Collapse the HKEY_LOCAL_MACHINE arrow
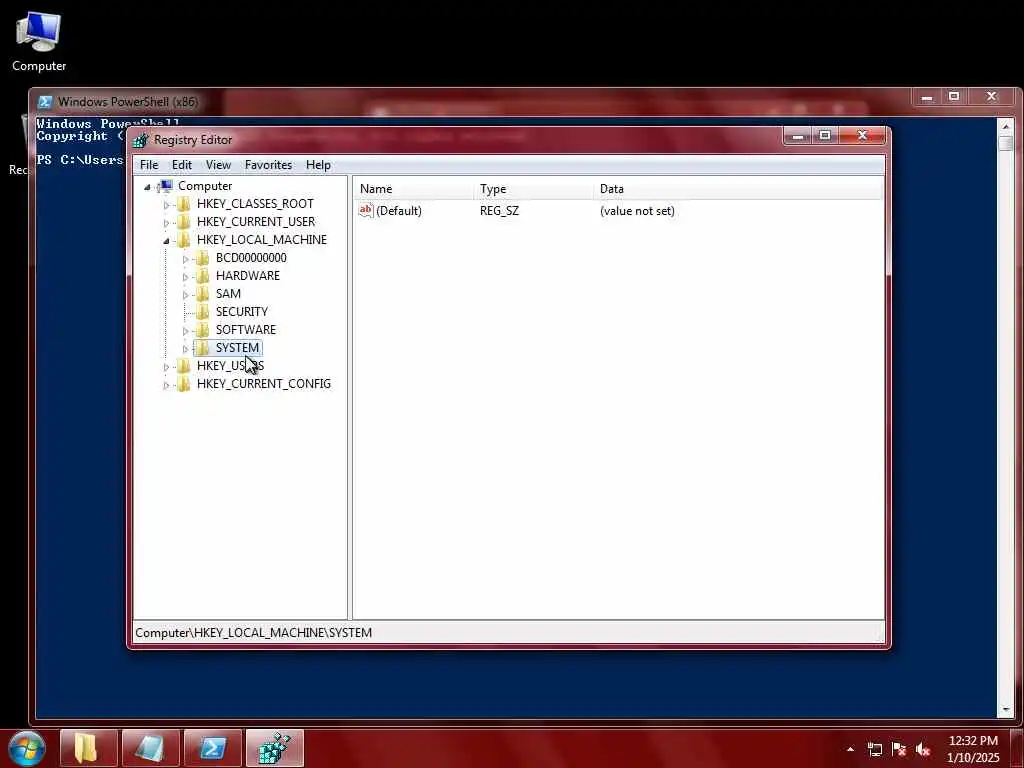 (x=167, y=240)
